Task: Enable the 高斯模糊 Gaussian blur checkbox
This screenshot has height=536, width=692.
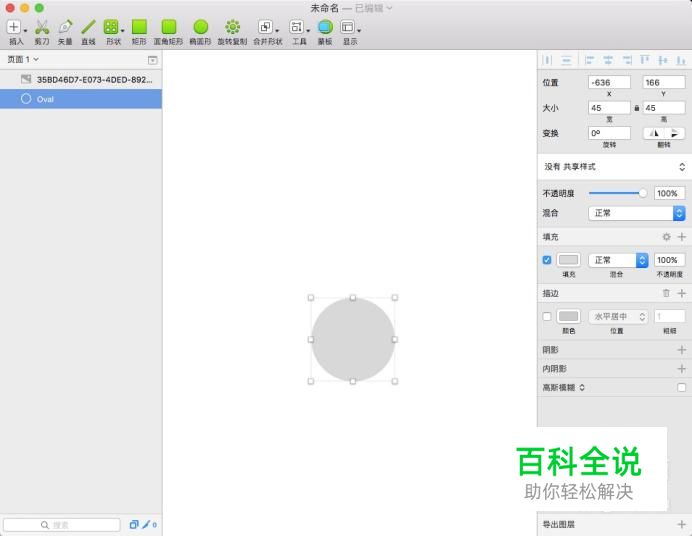Action: click(x=681, y=387)
